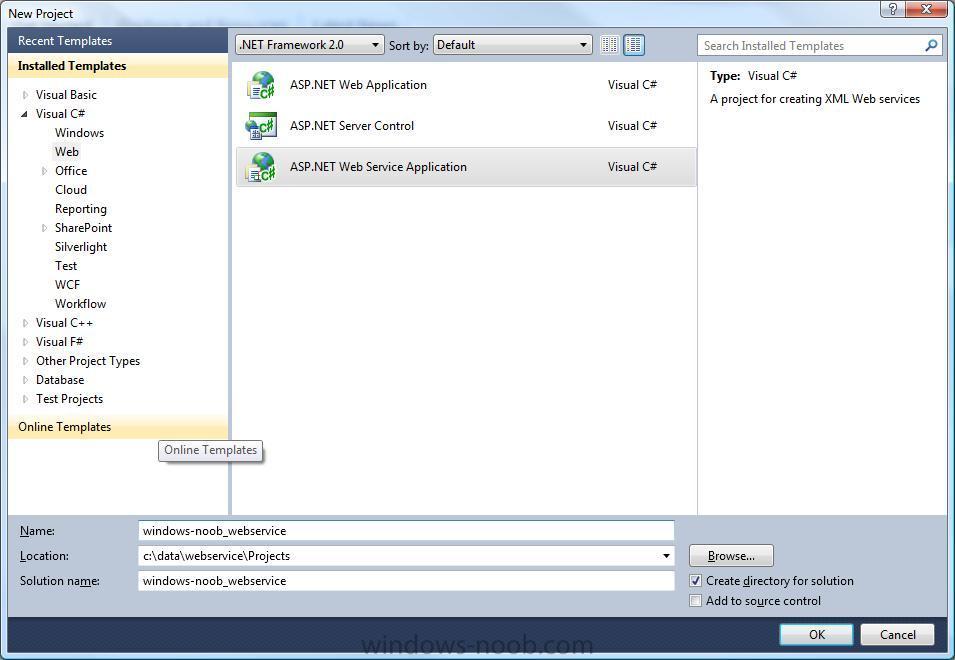The image size is (955, 660).
Task: Switch to small icons view
Action: [x=609, y=45]
